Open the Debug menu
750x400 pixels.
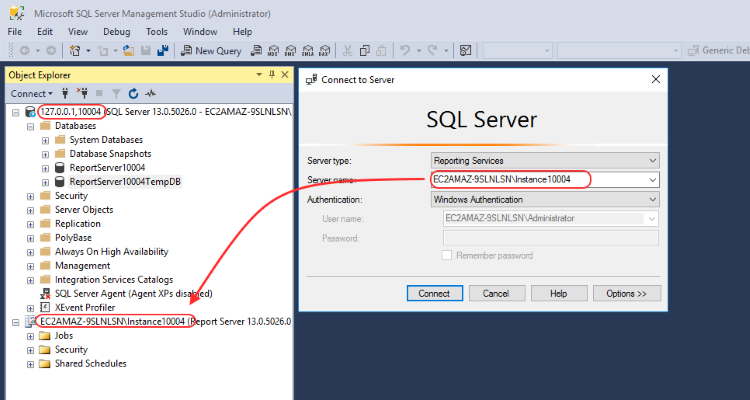tap(117, 32)
